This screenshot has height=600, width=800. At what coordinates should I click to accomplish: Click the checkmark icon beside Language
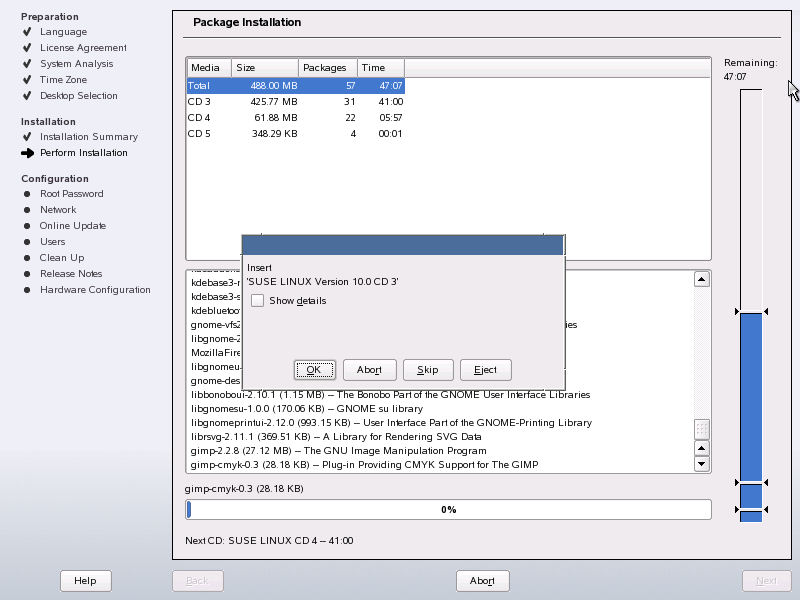(27, 32)
